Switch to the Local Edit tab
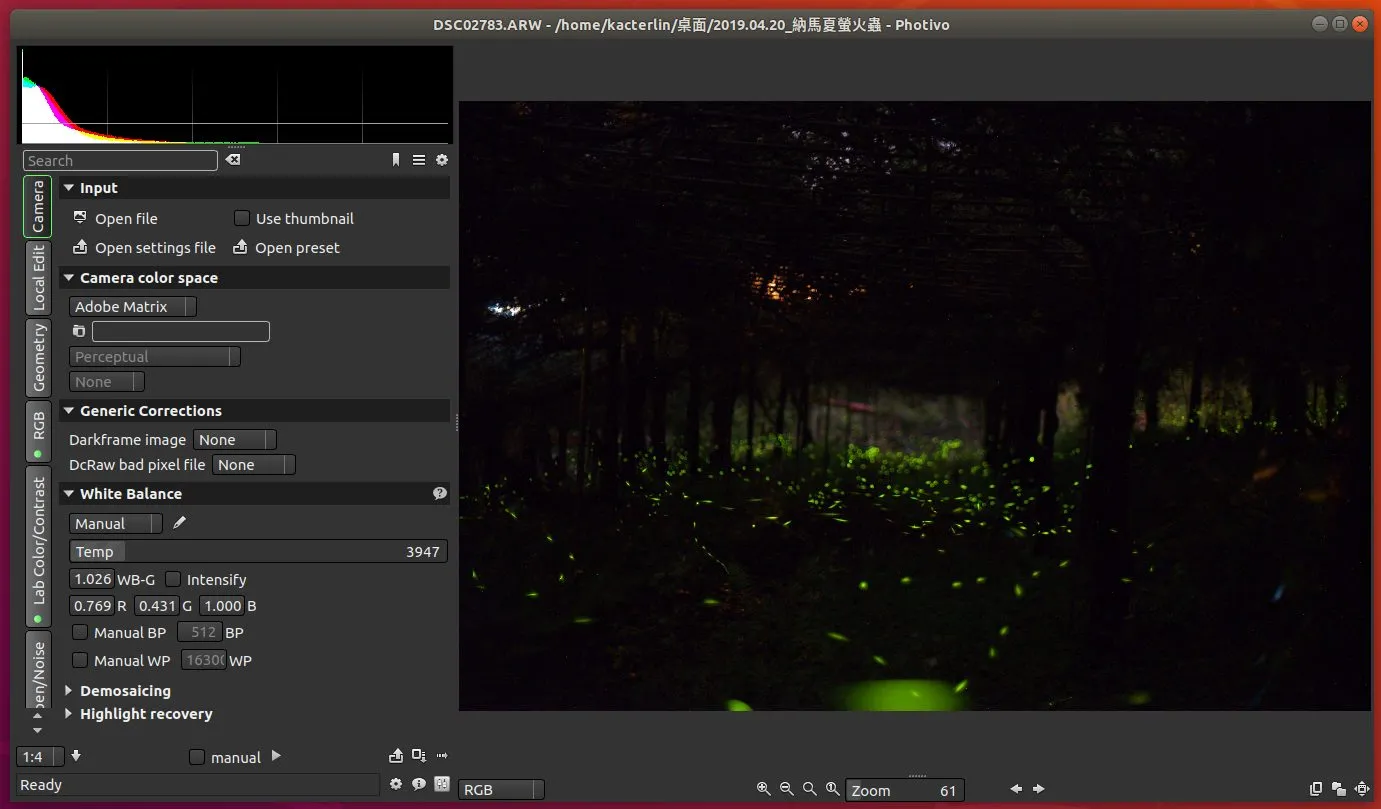This screenshot has height=809, width=1381. pos(38,277)
